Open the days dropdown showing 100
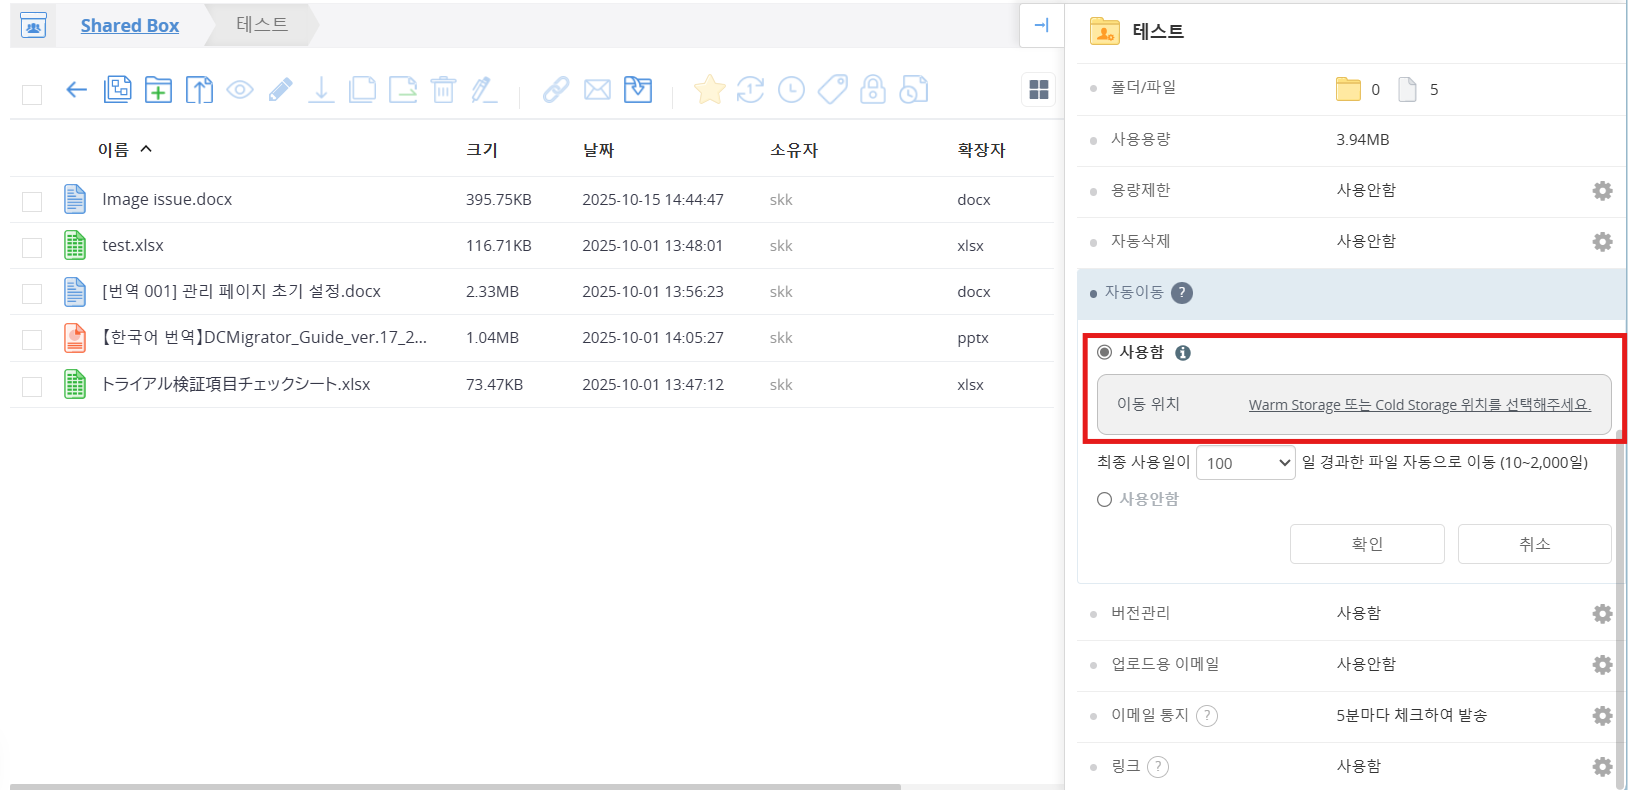This screenshot has height=790, width=1628. click(1245, 463)
